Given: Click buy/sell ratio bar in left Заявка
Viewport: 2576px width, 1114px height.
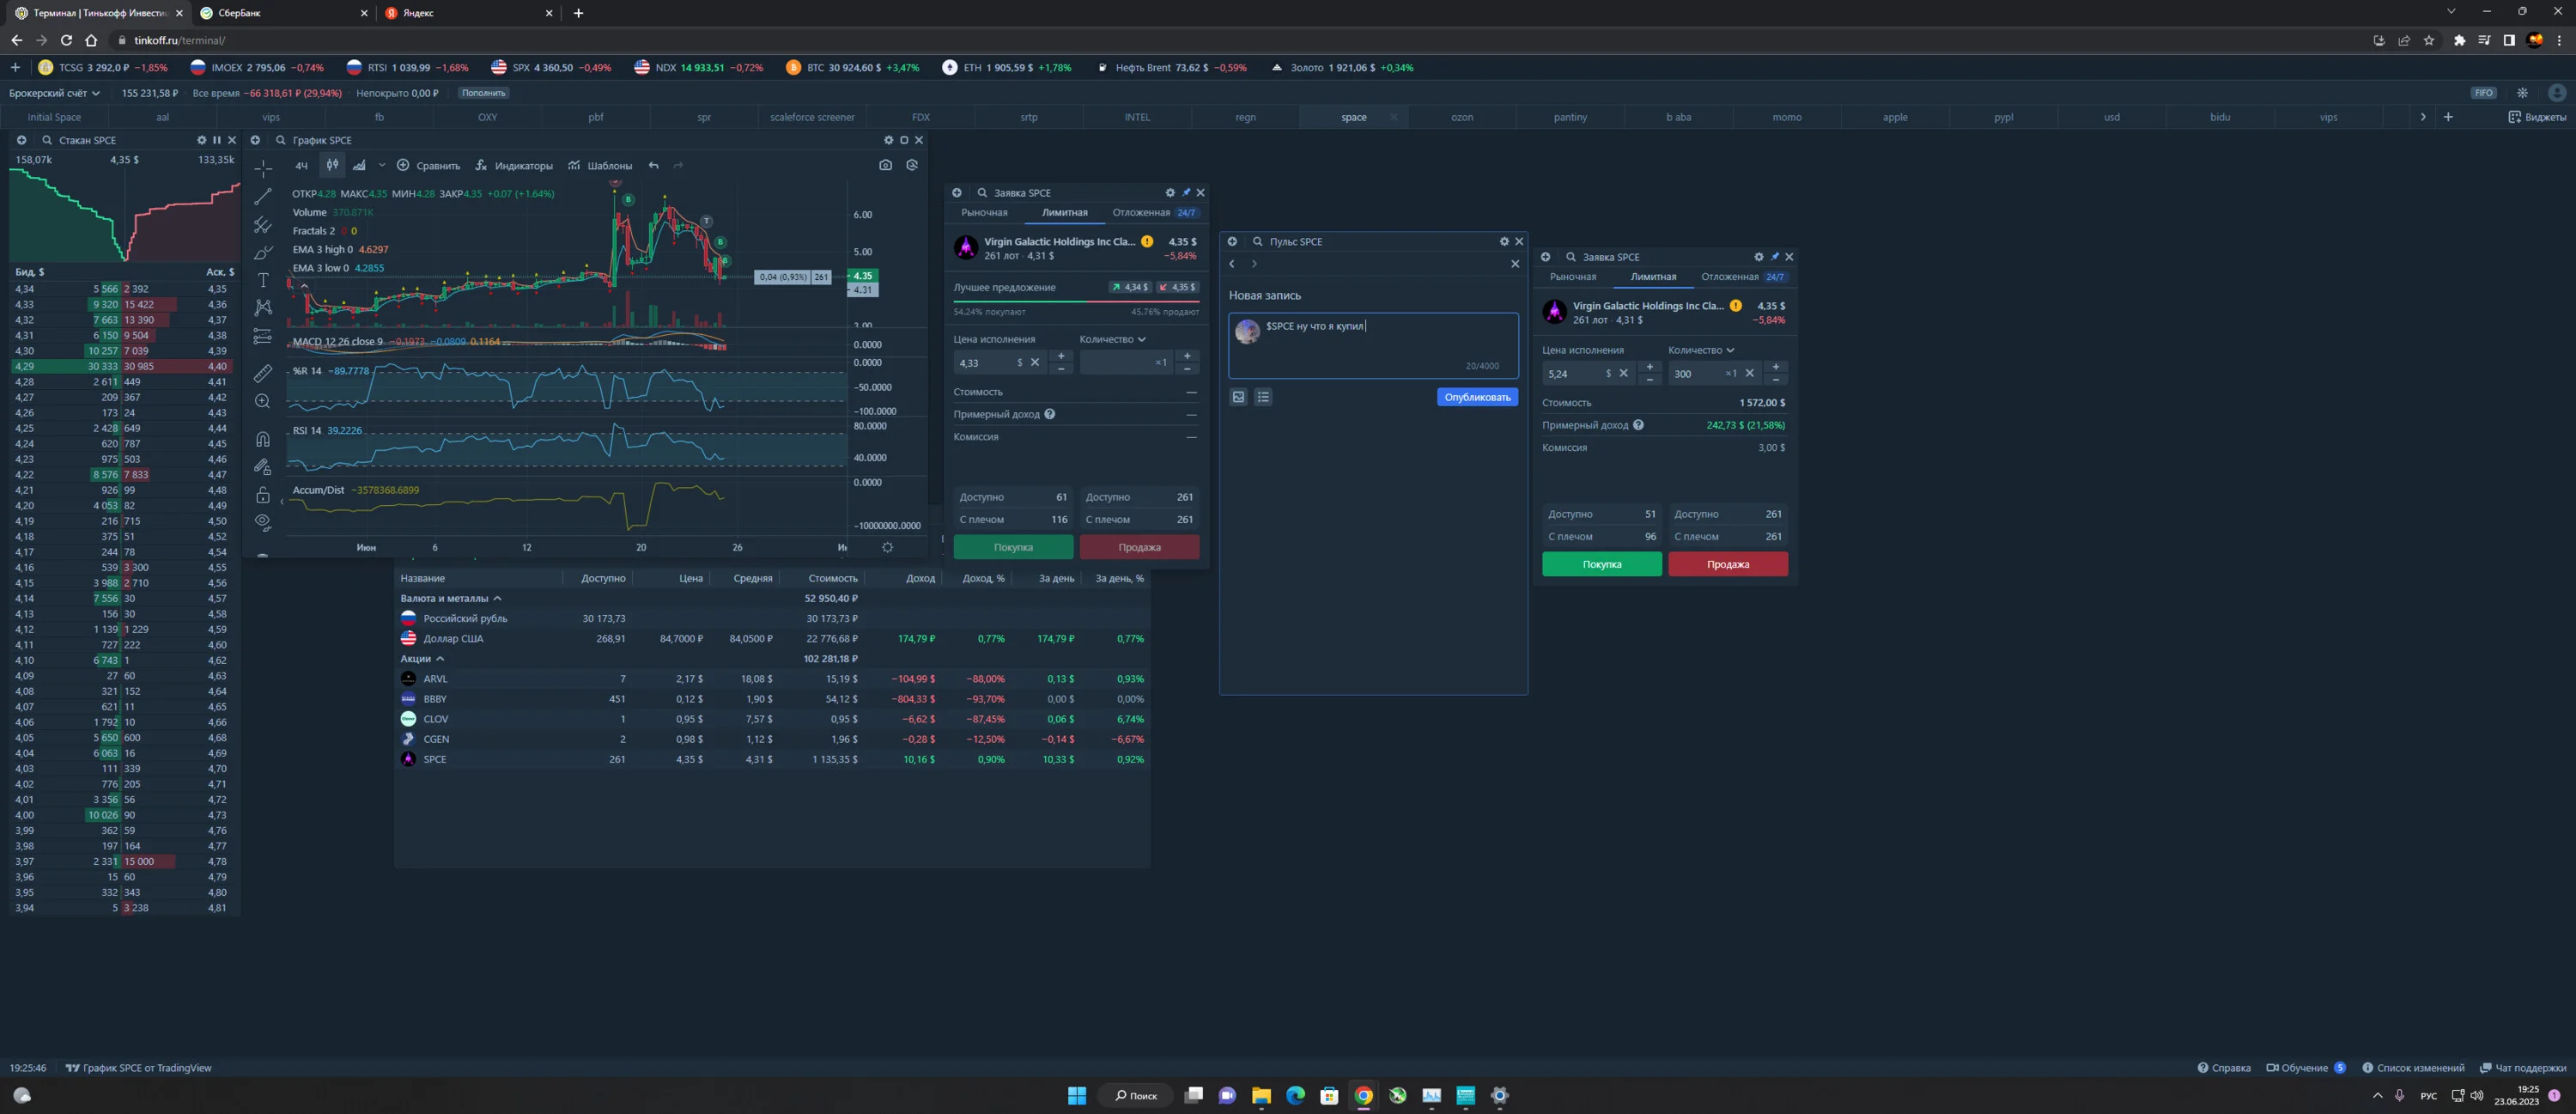Looking at the screenshot, I should [x=1076, y=301].
